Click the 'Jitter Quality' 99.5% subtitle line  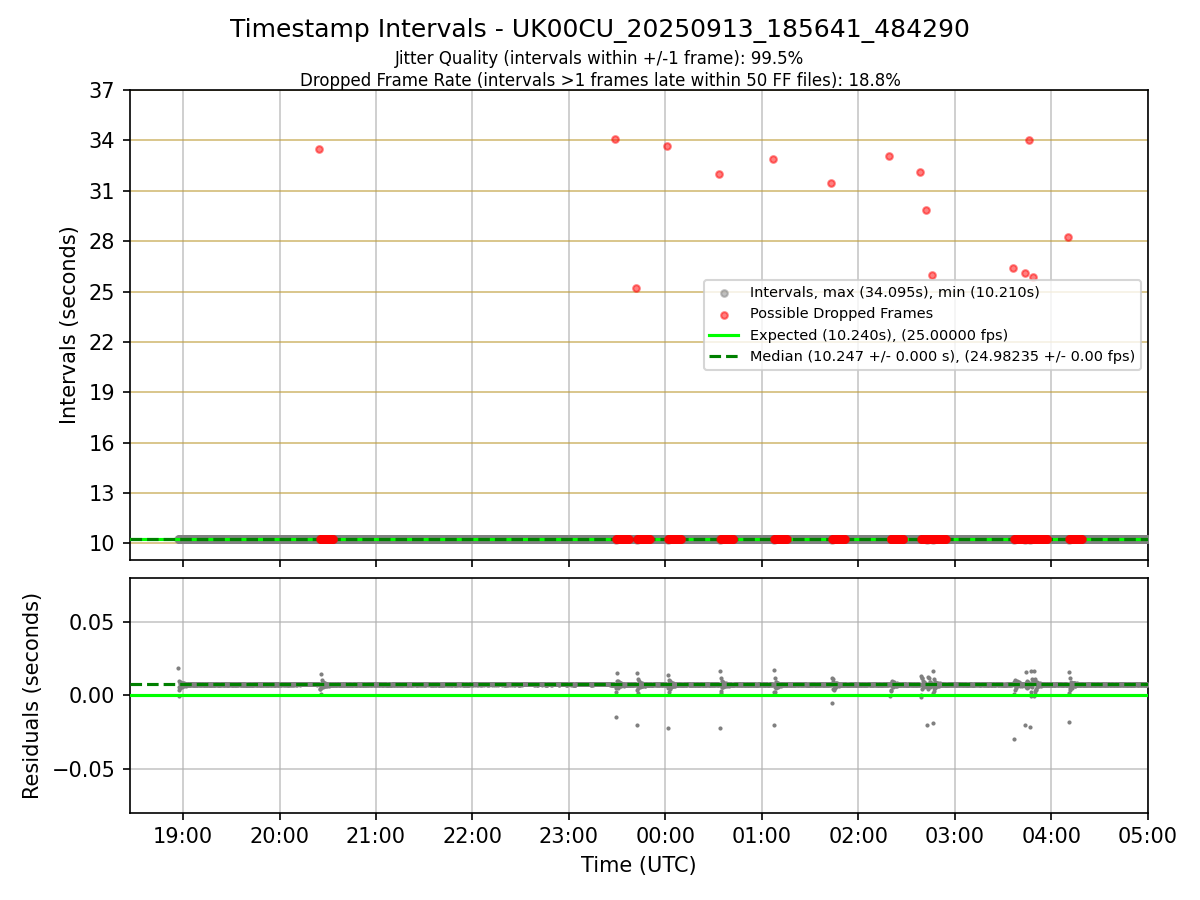pos(599,58)
